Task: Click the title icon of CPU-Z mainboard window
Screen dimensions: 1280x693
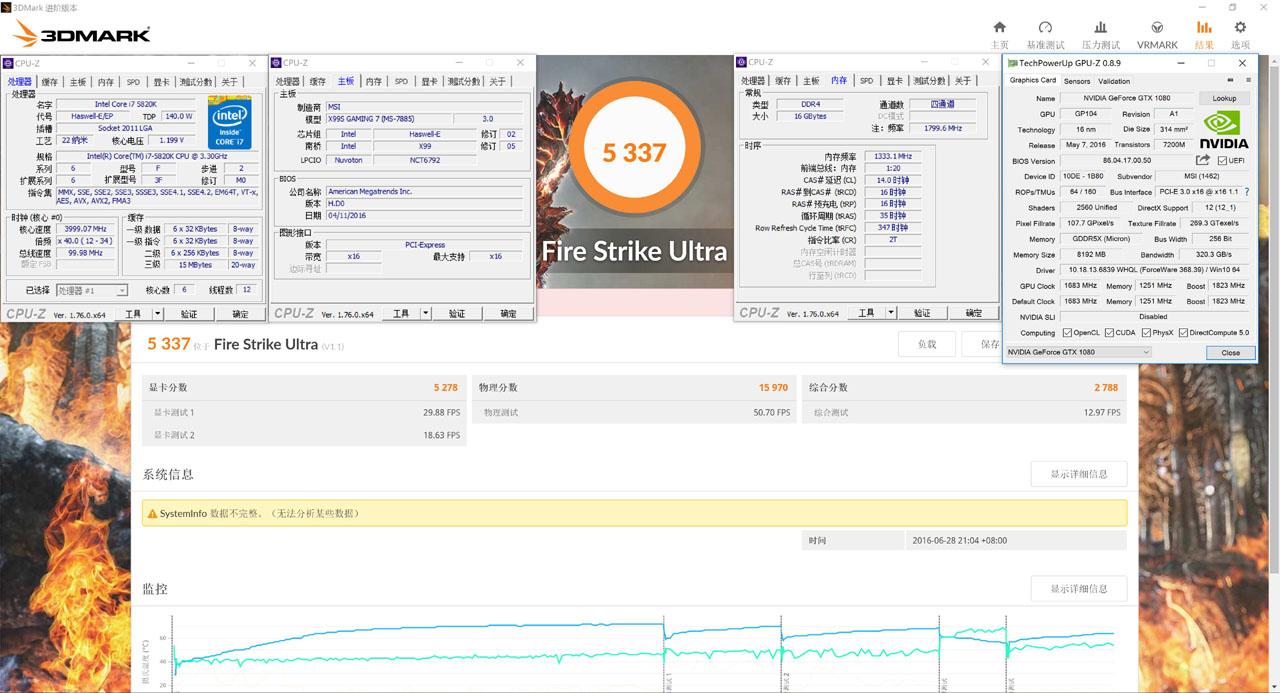Action: click(x=277, y=63)
